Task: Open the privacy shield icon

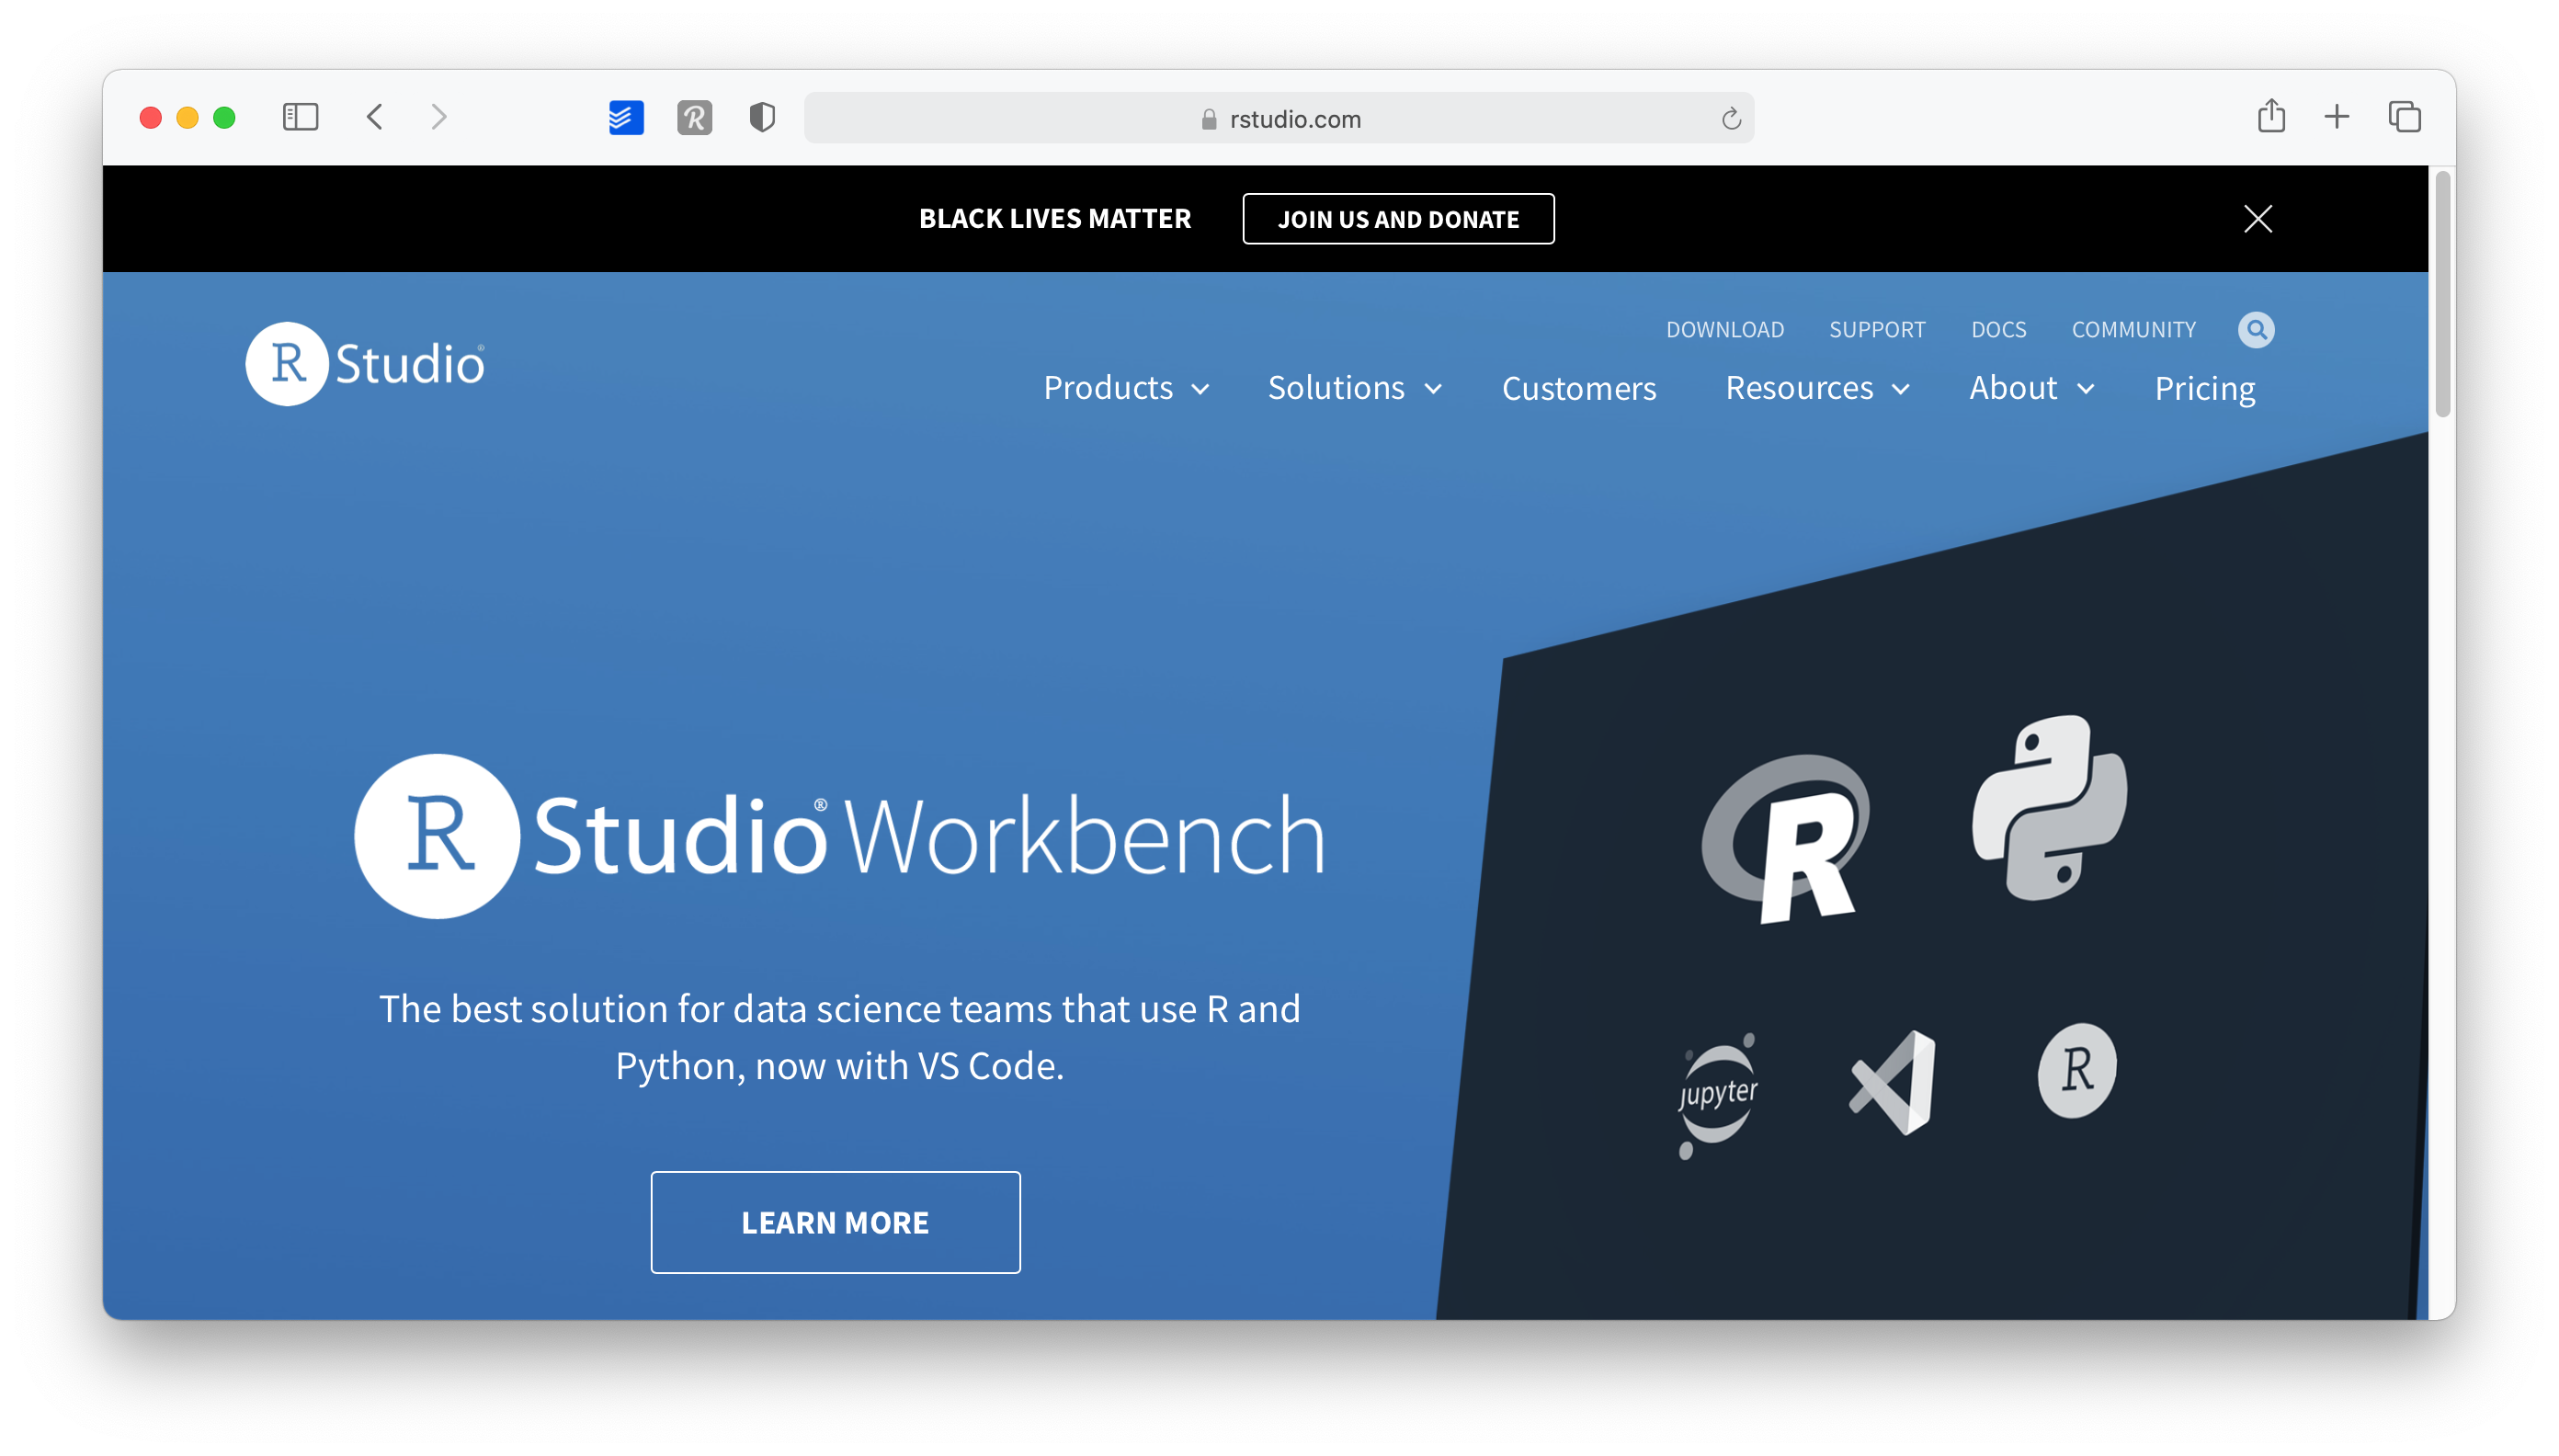Action: (762, 118)
